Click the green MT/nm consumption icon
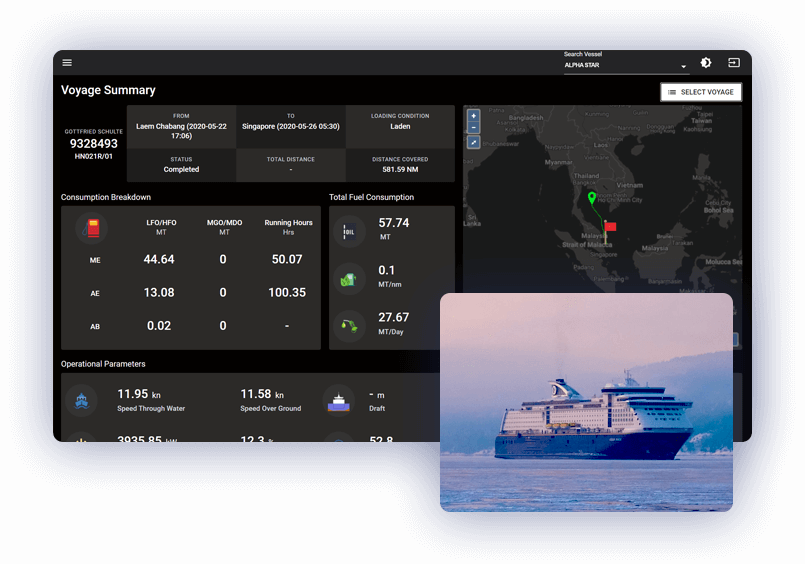The image size is (805, 564). [x=349, y=279]
